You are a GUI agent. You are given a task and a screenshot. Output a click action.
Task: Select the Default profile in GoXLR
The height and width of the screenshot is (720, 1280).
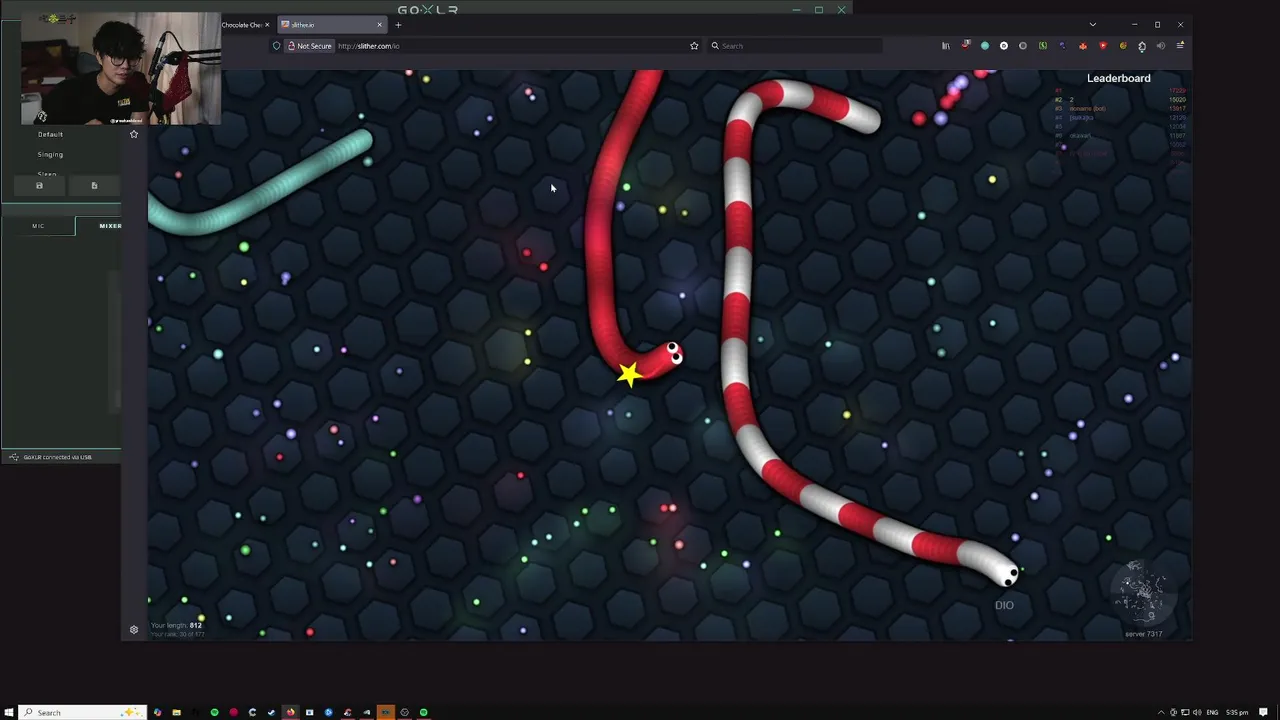pyautogui.click(x=50, y=134)
